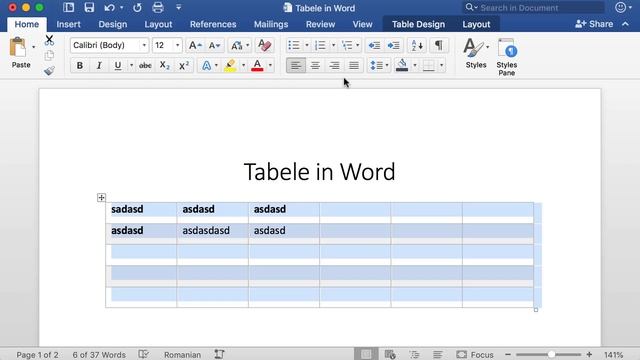
Task: Undo the last action
Action: tap(109, 7)
